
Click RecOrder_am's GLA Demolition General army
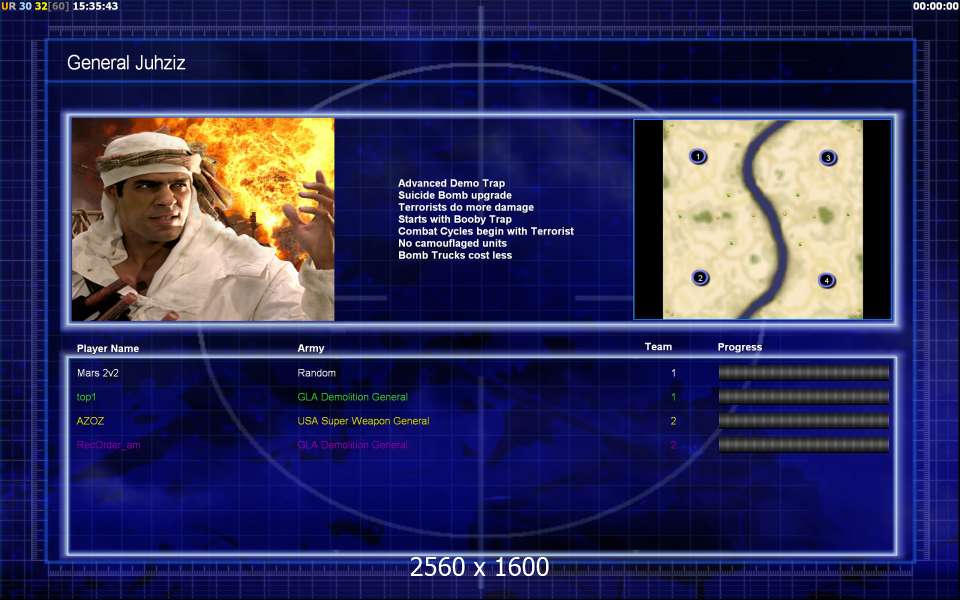pyautogui.click(x=353, y=445)
